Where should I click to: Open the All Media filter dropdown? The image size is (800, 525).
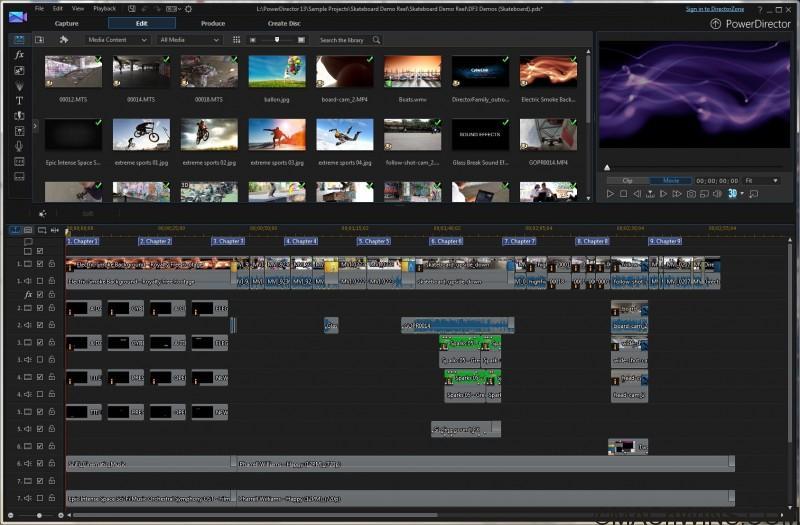point(189,40)
